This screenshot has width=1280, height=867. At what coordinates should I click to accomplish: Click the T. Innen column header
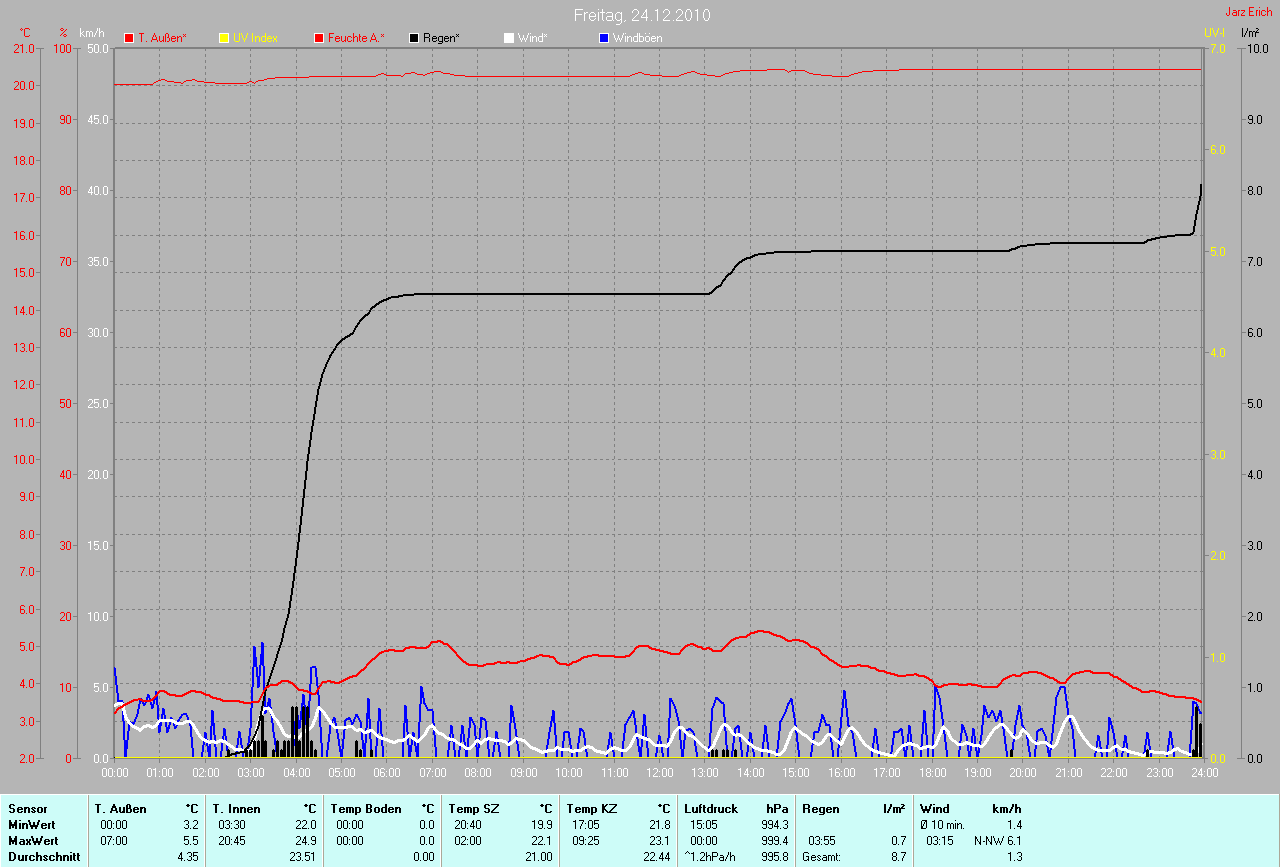coord(236,808)
